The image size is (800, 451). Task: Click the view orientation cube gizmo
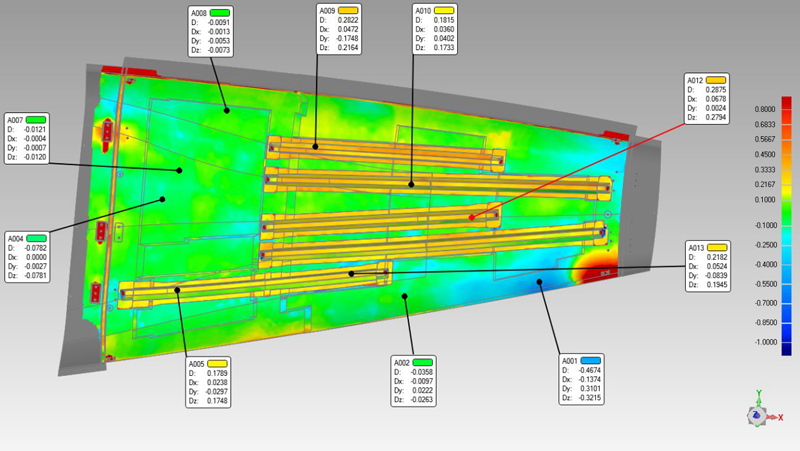tap(759, 414)
